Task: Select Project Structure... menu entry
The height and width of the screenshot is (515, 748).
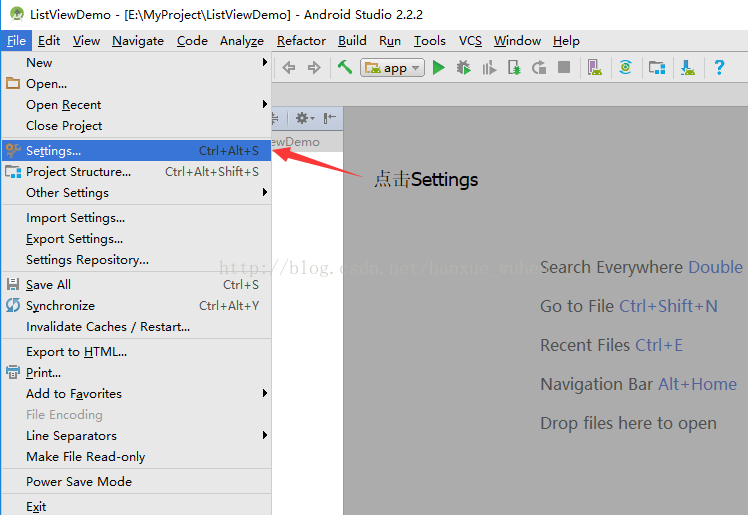Action: (x=136, y=172)
